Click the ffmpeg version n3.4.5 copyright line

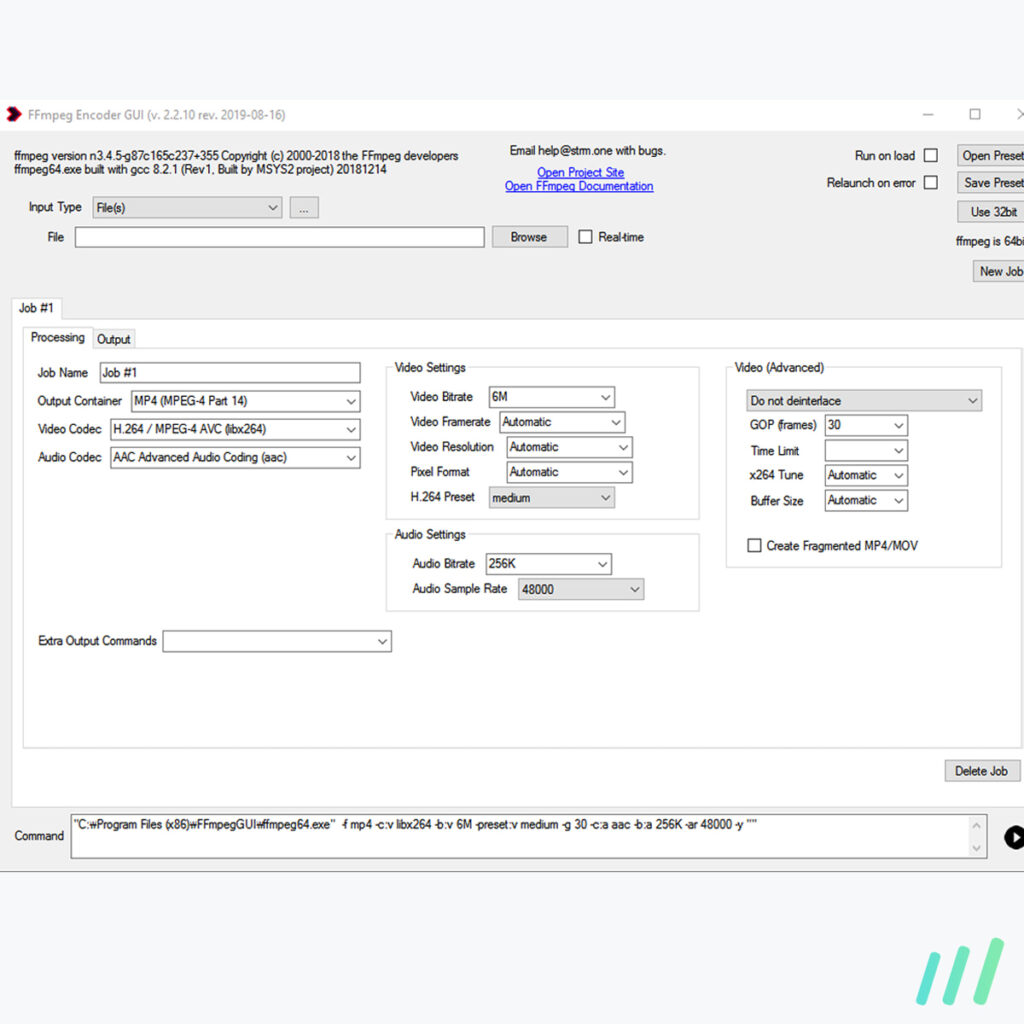[236, 155]
